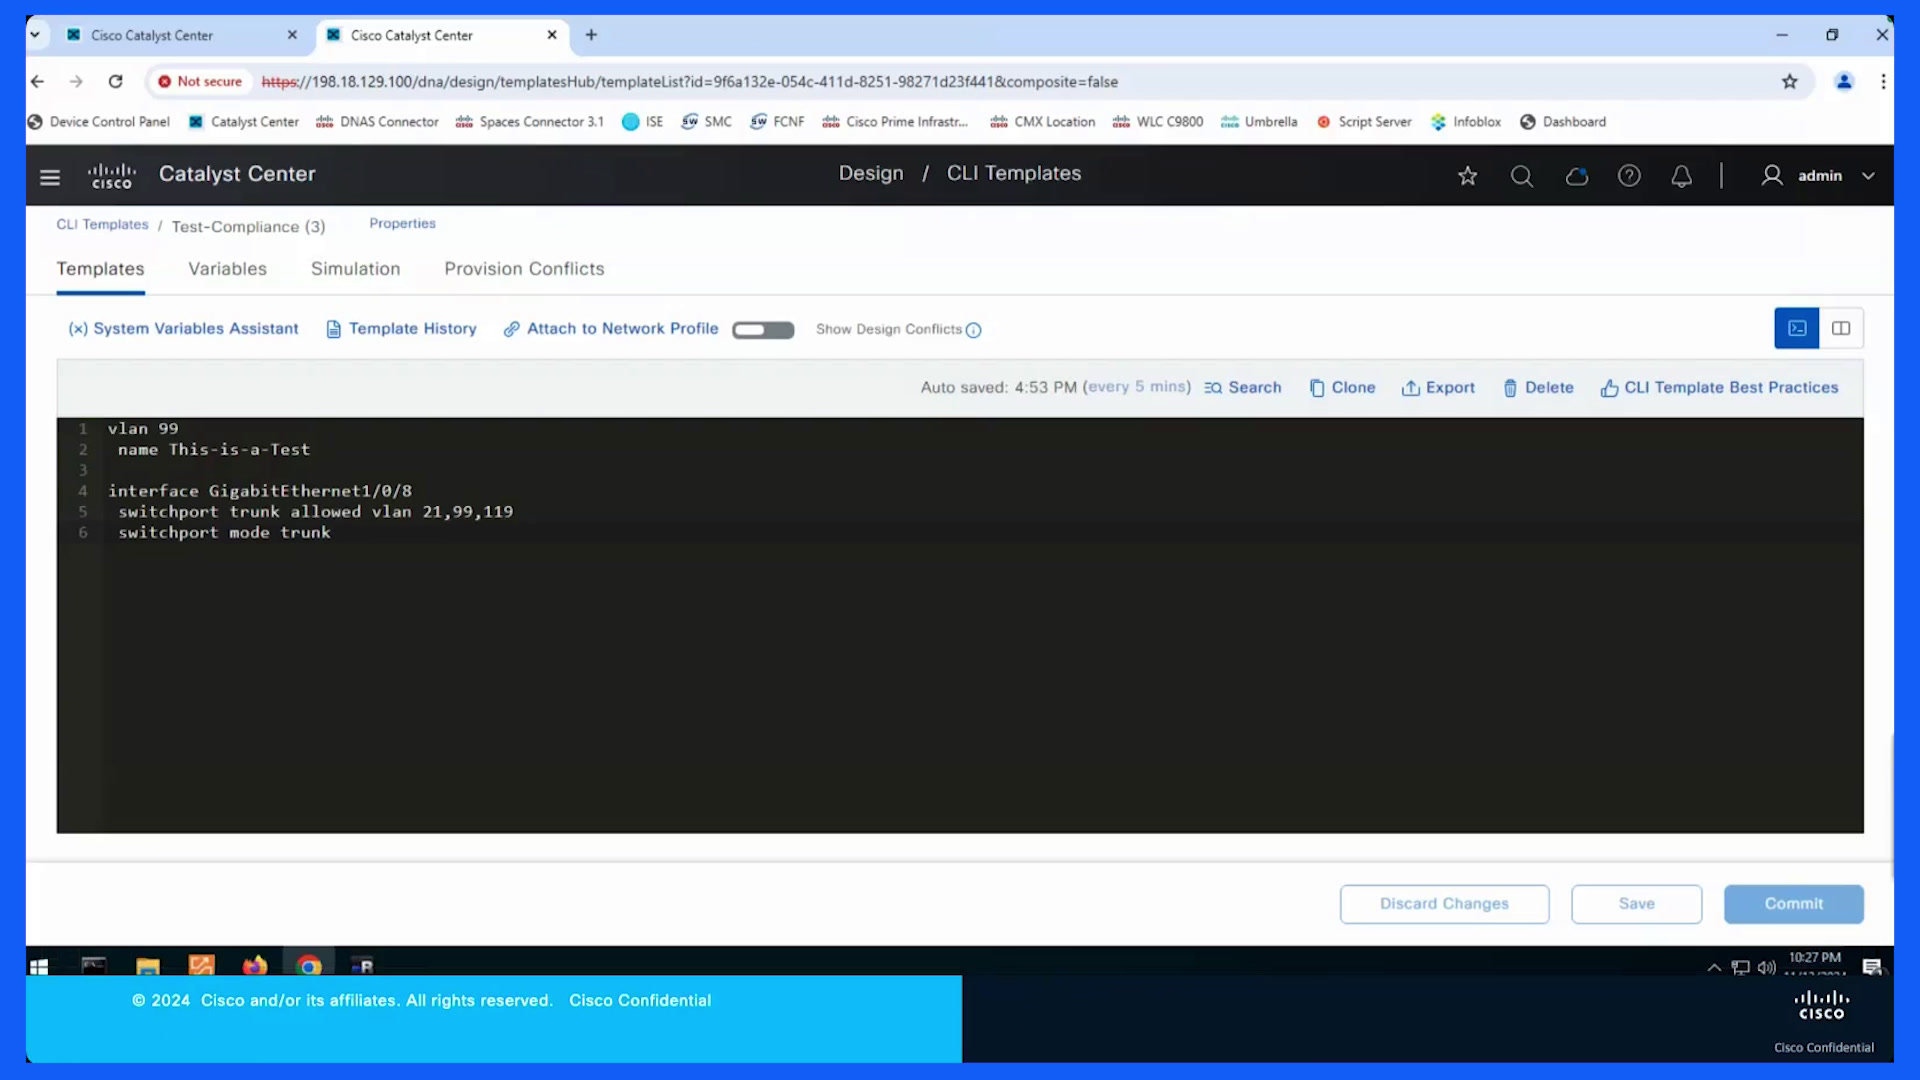Open Chrome from the Windows taskbar
Viewport: 1920px width, 1080px height.
(x=309, y=965)
